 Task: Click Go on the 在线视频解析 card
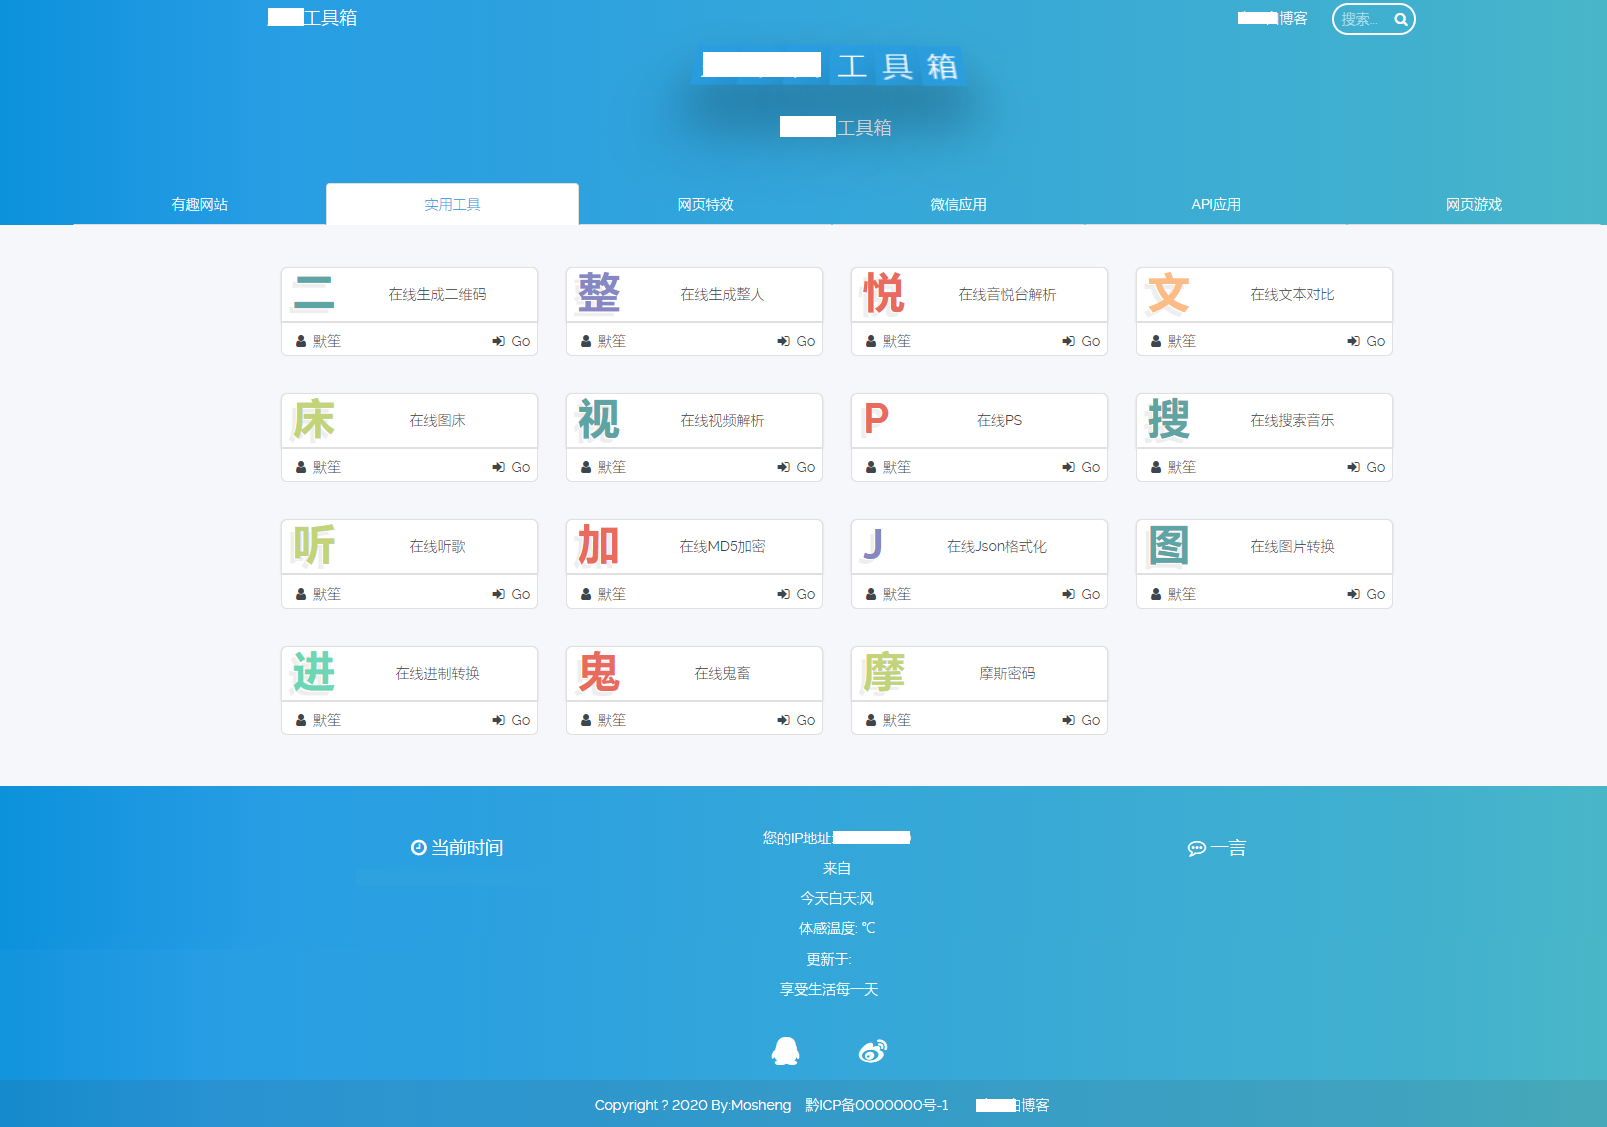[x=796, y=467]
